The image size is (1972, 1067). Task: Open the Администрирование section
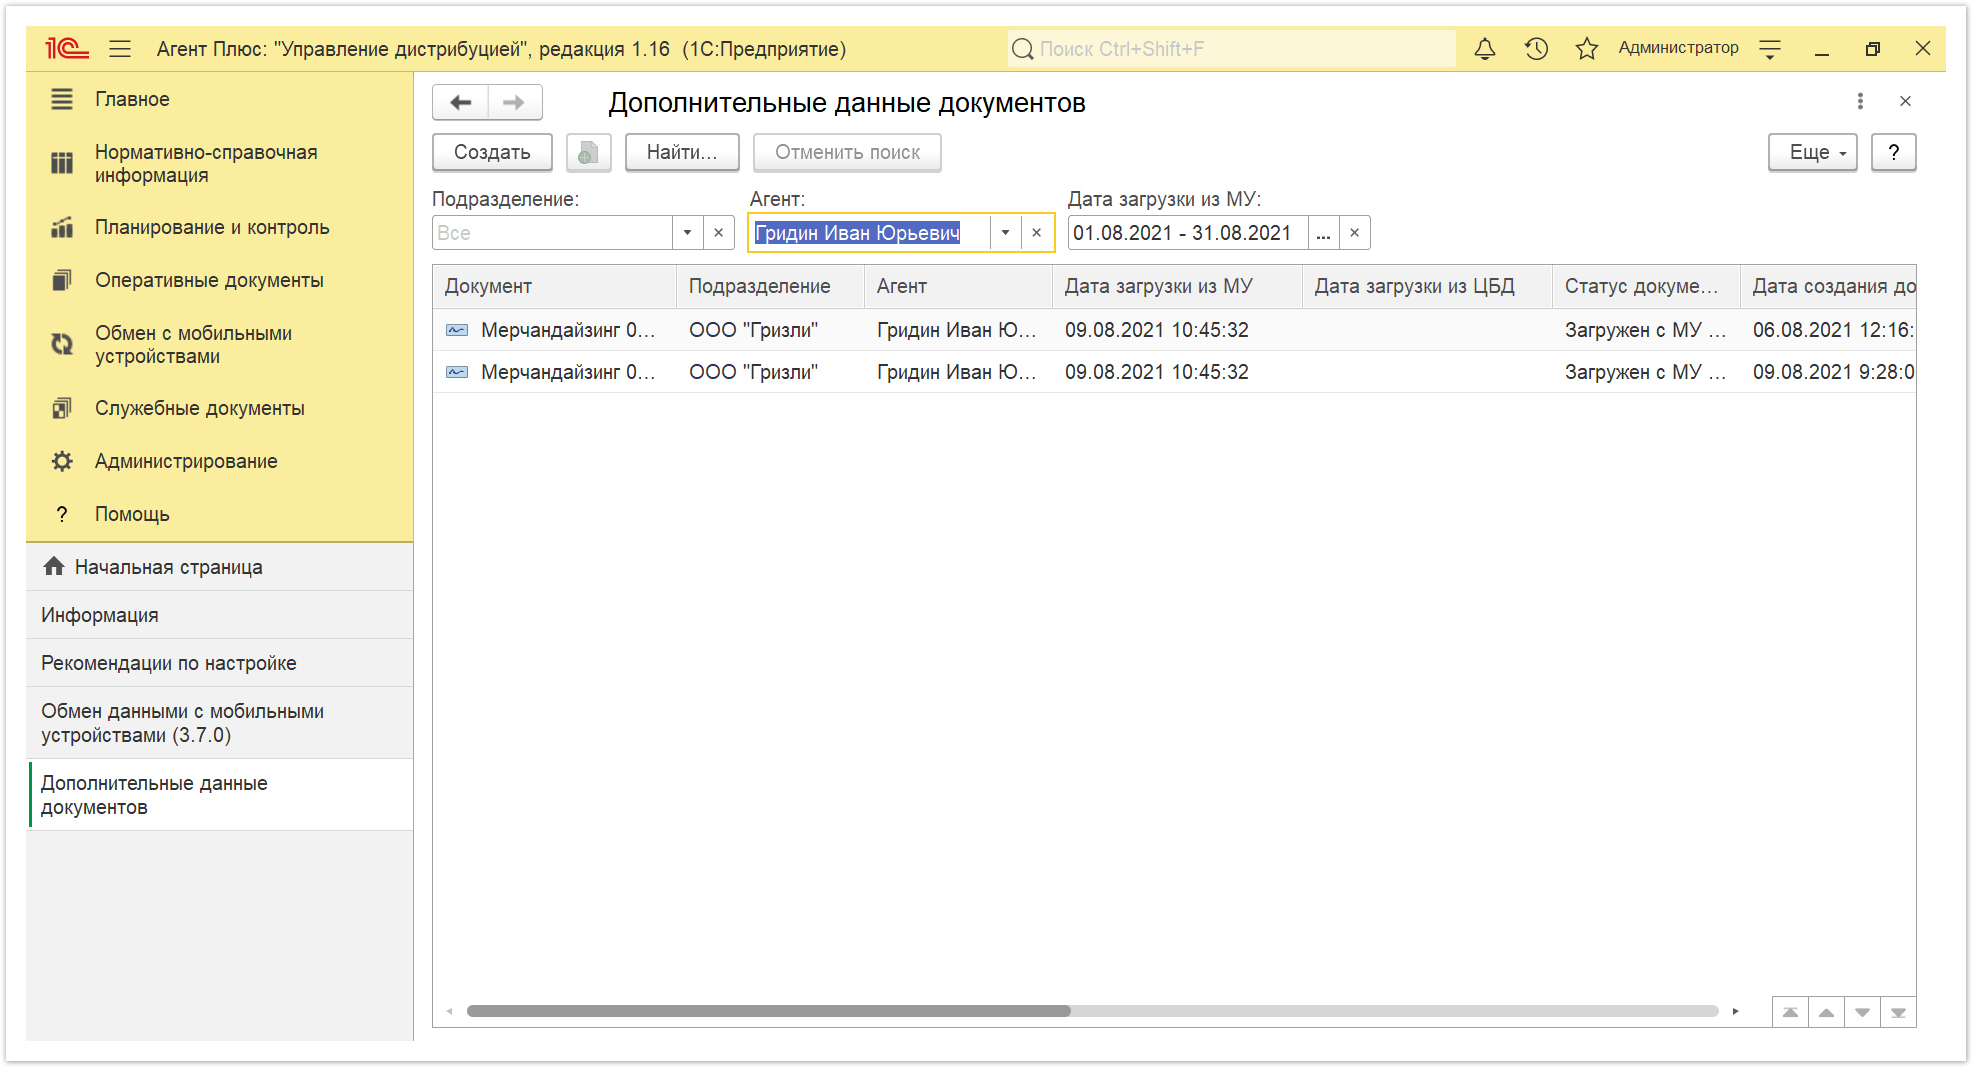coord(186,461)
